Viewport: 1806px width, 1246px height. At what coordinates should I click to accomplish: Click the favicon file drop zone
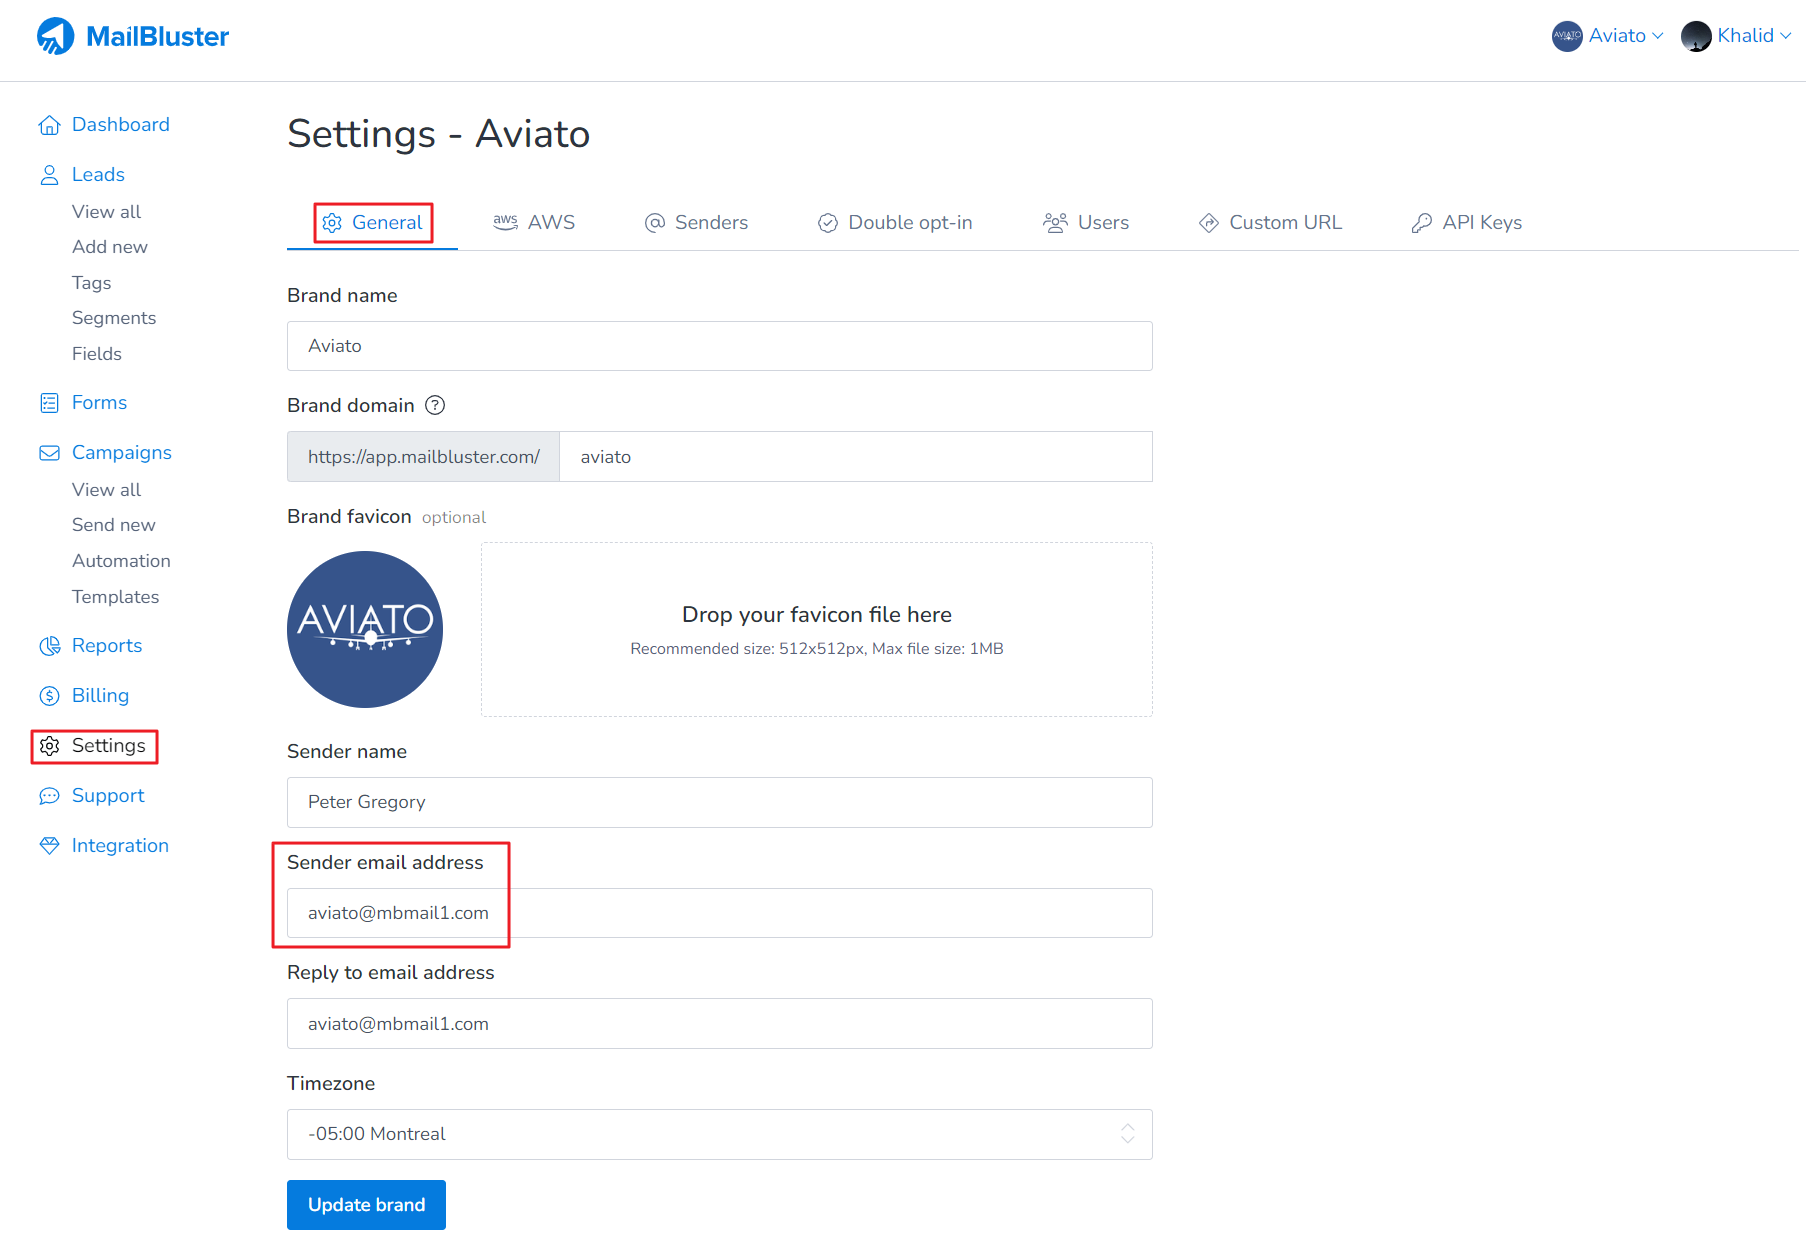click(x=816, y=630)
